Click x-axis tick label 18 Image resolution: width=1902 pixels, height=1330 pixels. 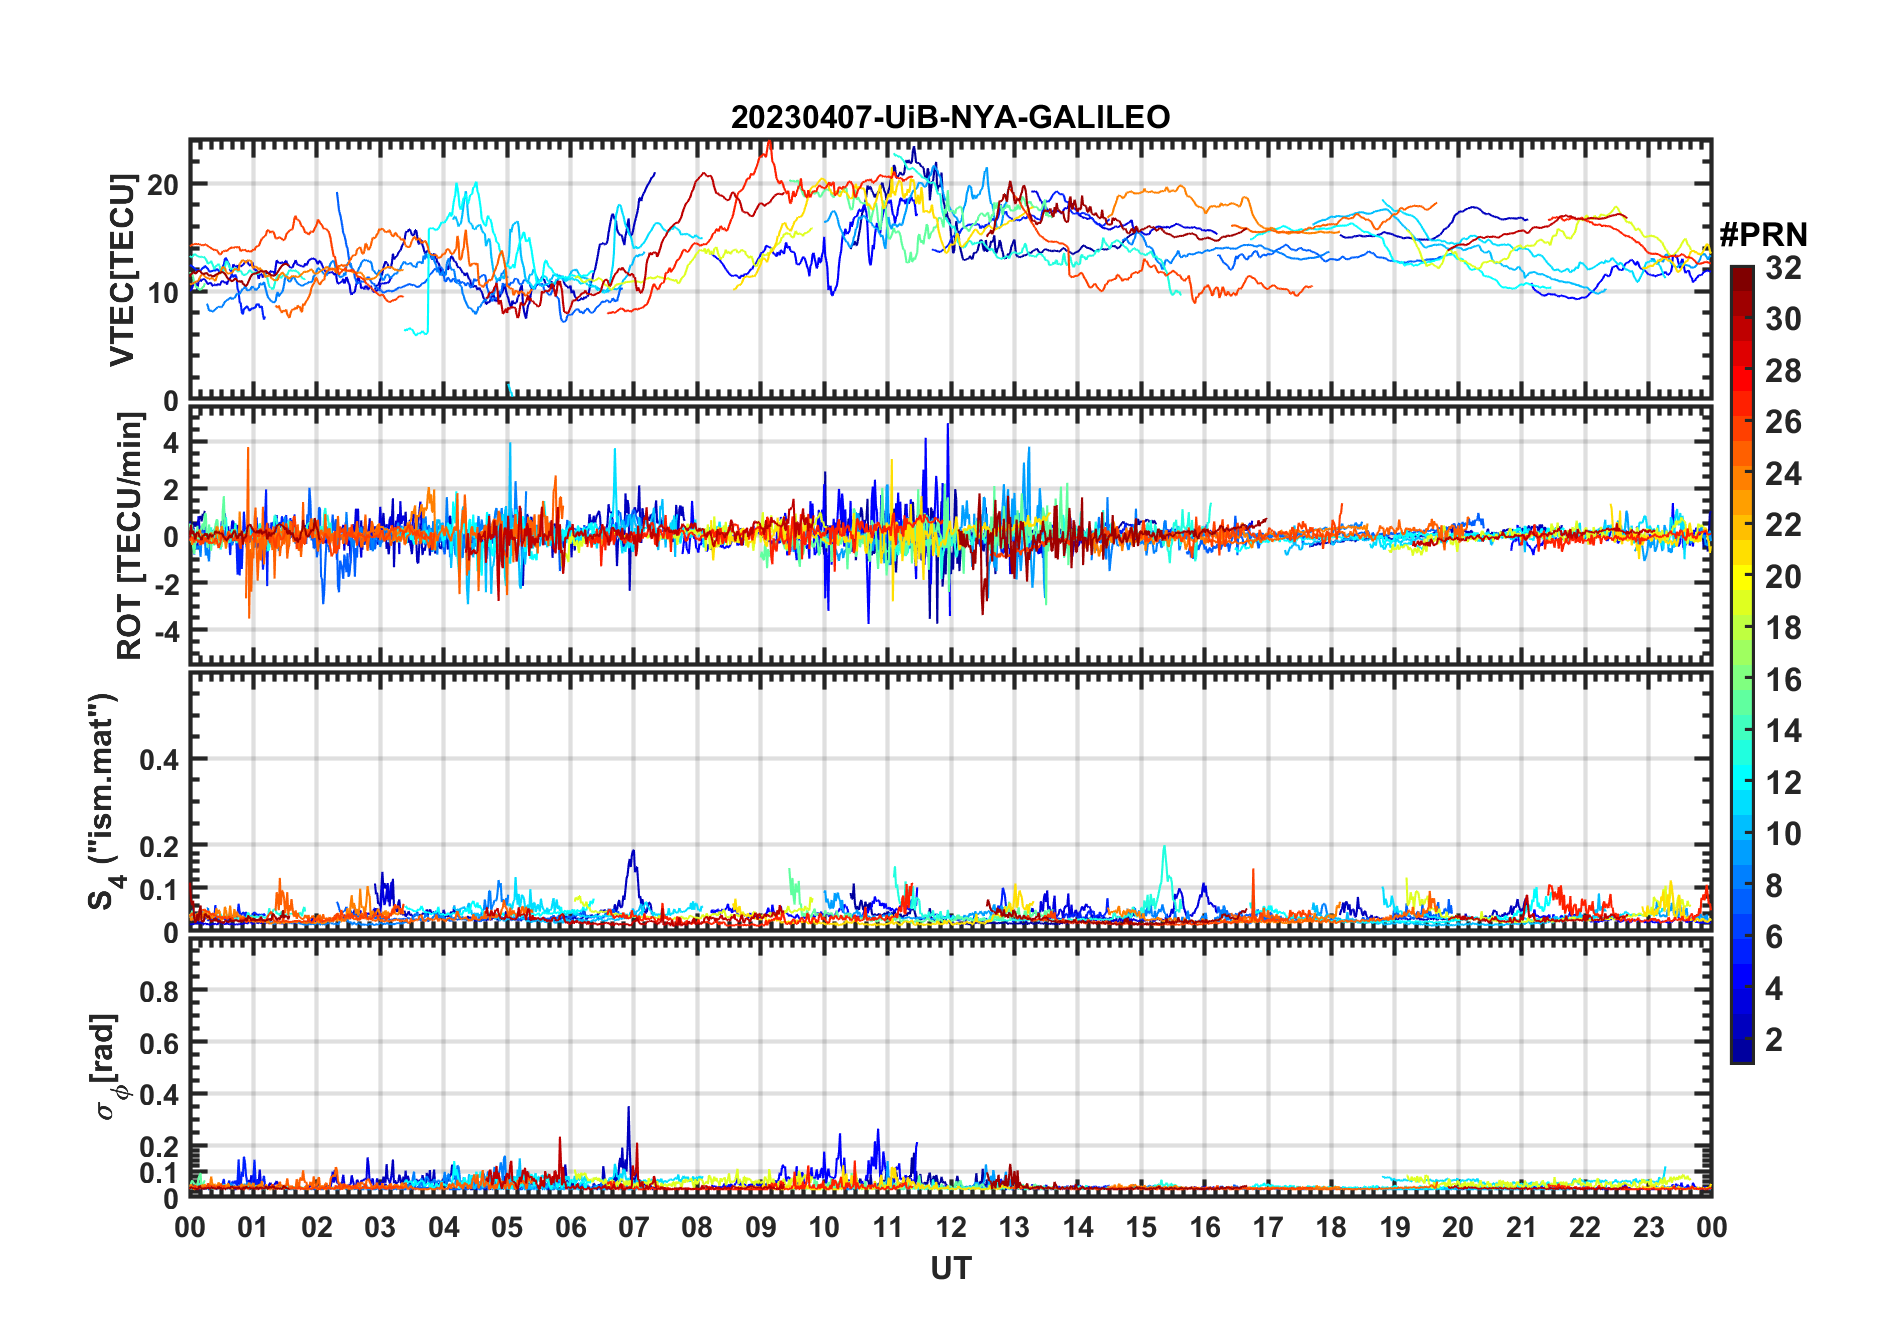(1331, 1227)
